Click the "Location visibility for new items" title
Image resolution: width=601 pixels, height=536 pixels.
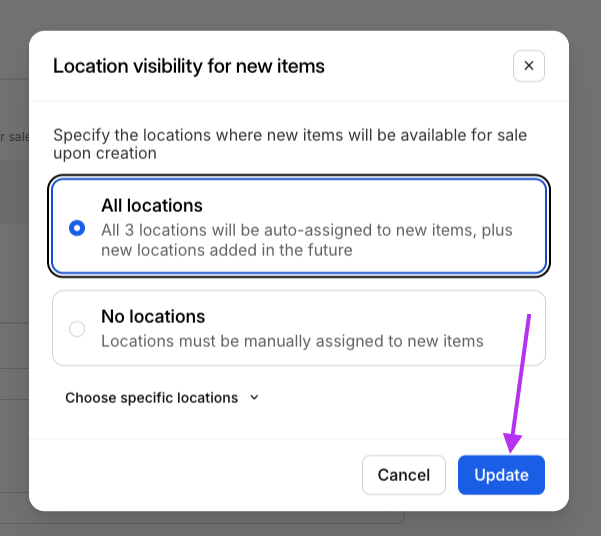click(188, 66)
